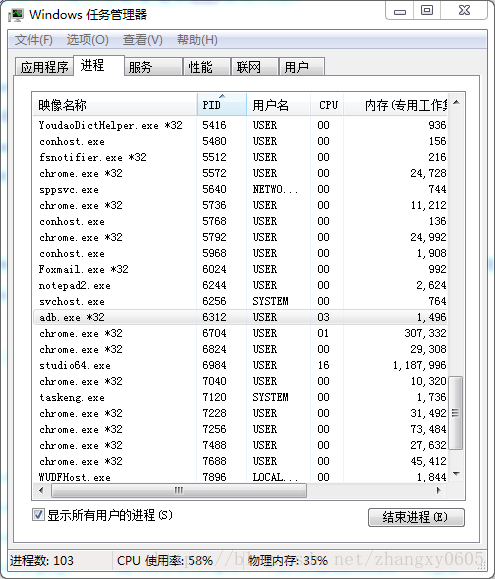The width and height of the screenshot is (495, 579).
Task: Click the vertical scrollbar down arrow
Action: pos(456,474)
